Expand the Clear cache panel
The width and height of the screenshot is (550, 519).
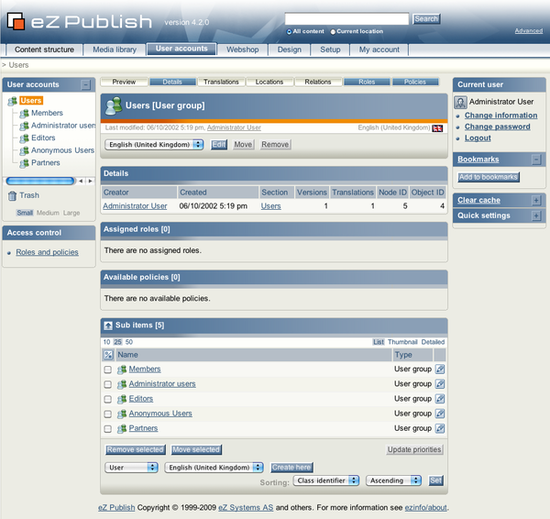pyautogui.click(x=536, y=201)
